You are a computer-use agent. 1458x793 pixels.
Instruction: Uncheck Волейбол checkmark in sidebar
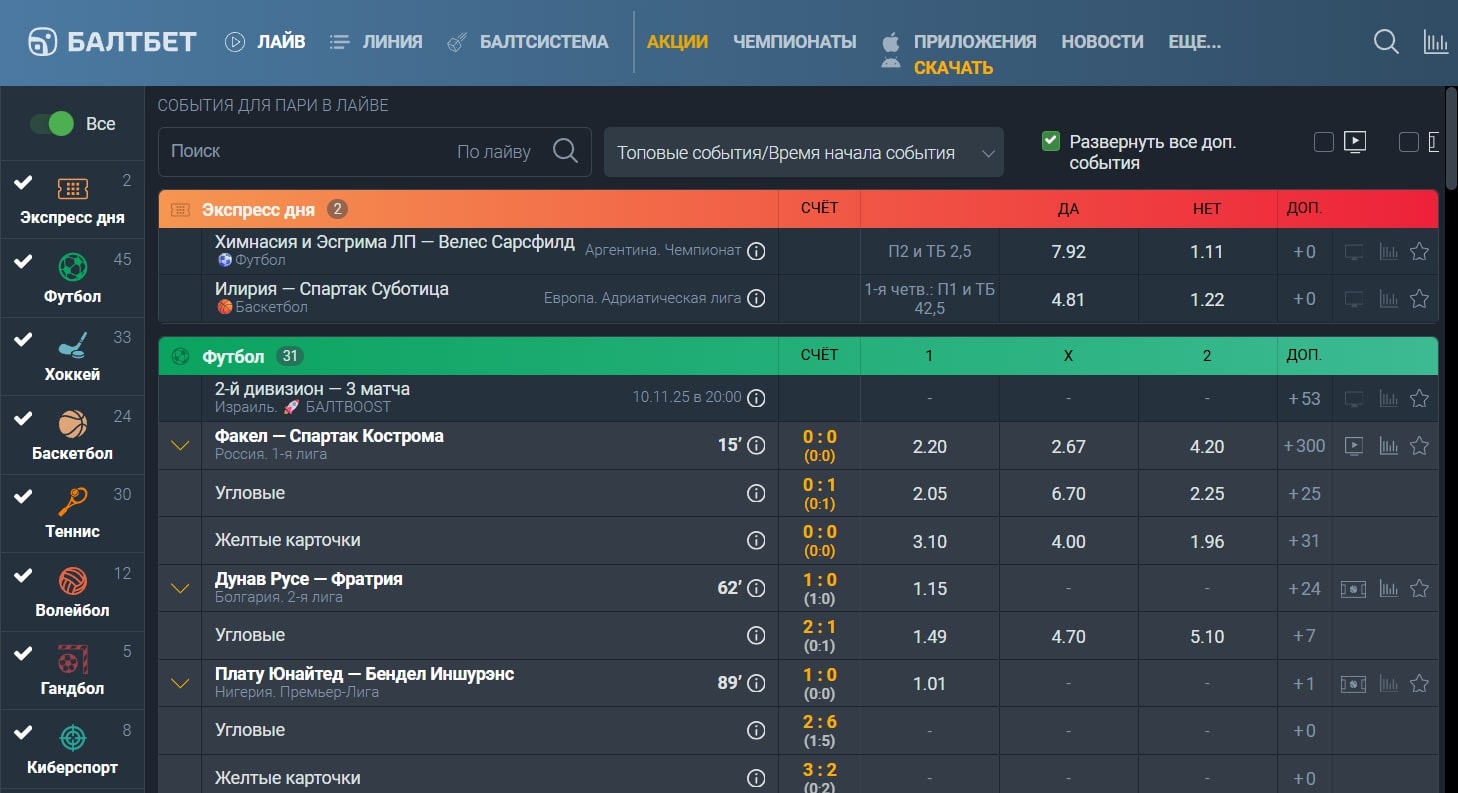click(23, 575)
